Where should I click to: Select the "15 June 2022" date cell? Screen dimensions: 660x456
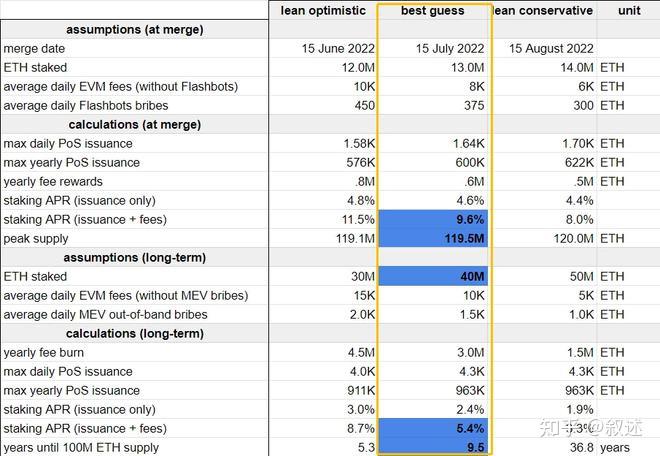[x=338, y=48]
